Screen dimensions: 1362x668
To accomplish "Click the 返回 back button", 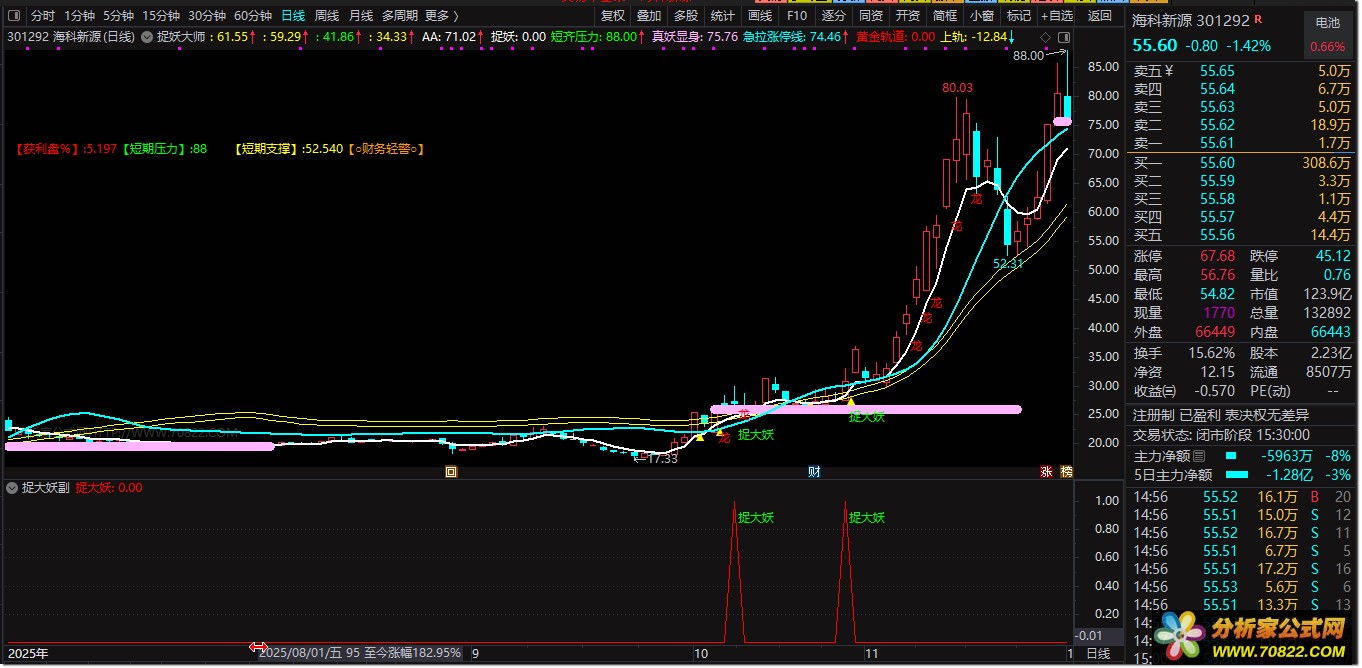I will pyautogui.click(x=1099, y=16).
